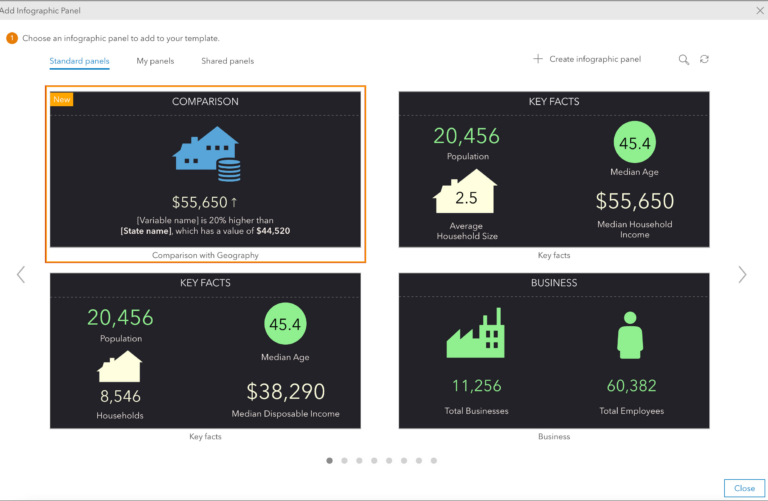The width and height of the screenshot is (768, 501).
Task: Select the Key facts panel with Median Household Income
Action: point(554,169)
